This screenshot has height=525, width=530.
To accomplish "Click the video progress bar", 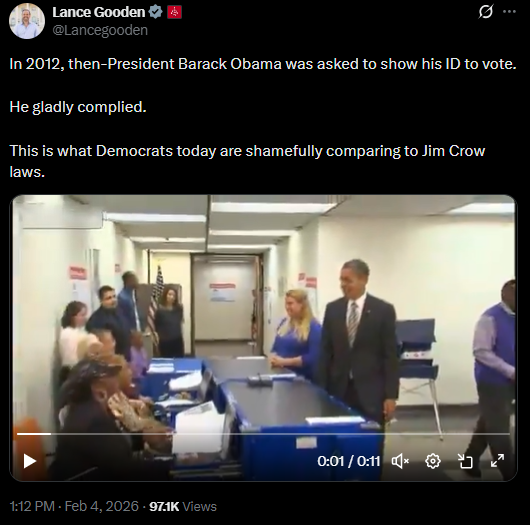I will point(263,434).
